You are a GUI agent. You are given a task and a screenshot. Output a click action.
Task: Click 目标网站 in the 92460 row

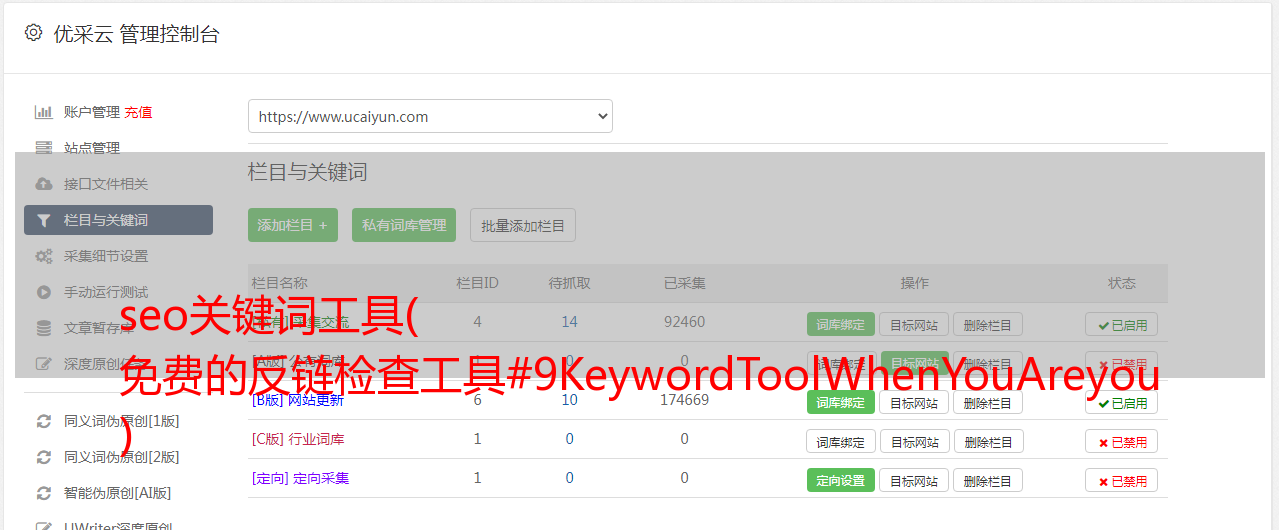click(914, 324)
